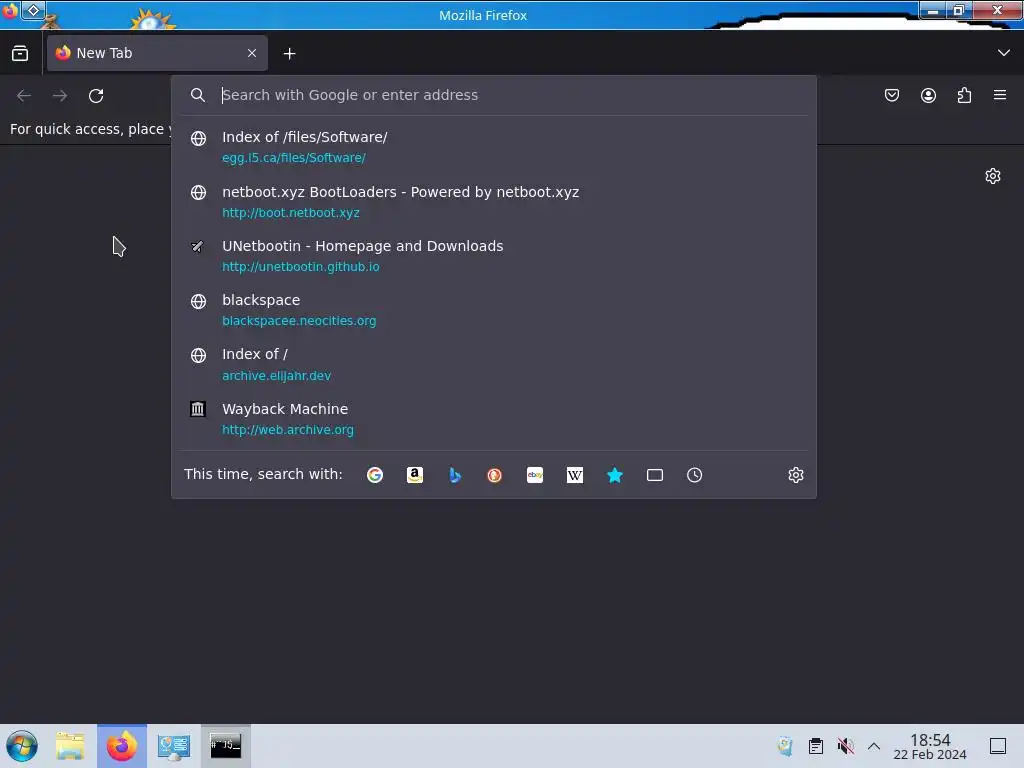
Task: Expand the list all tabs chevron
Action: (1004, 53)
